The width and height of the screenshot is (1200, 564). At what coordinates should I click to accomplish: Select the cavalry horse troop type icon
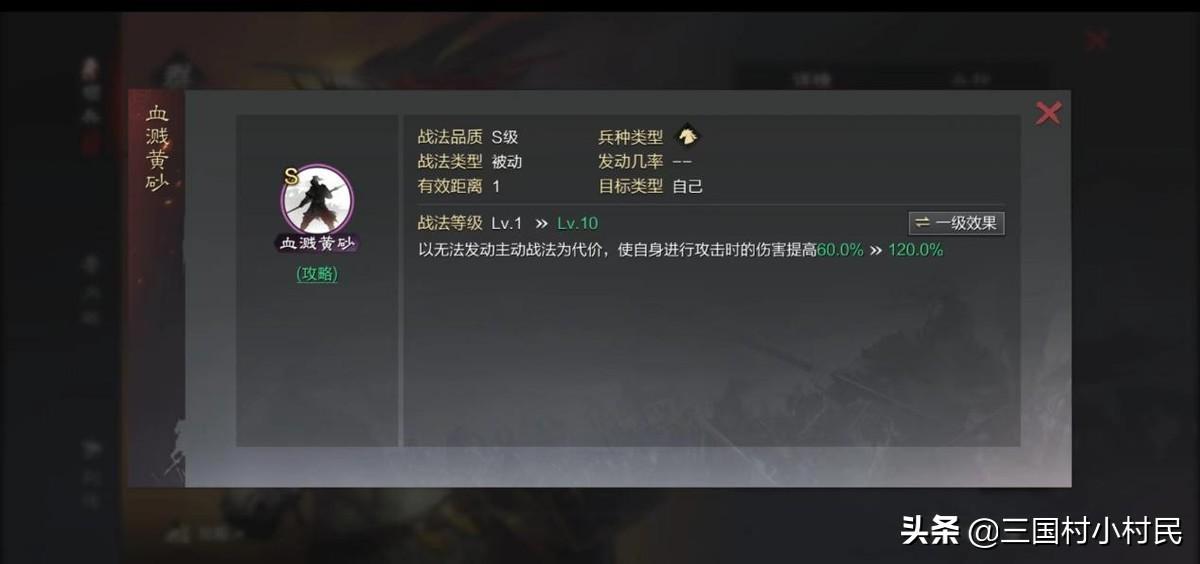pos(687,136)
